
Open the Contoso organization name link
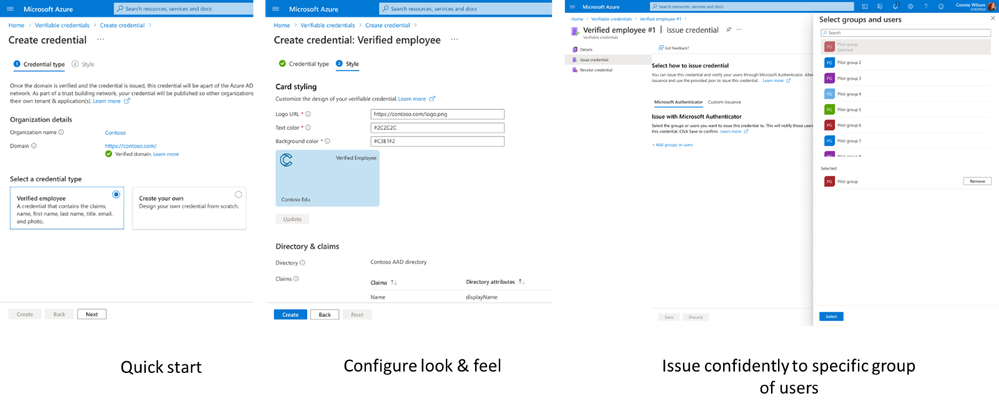[115, 133]
